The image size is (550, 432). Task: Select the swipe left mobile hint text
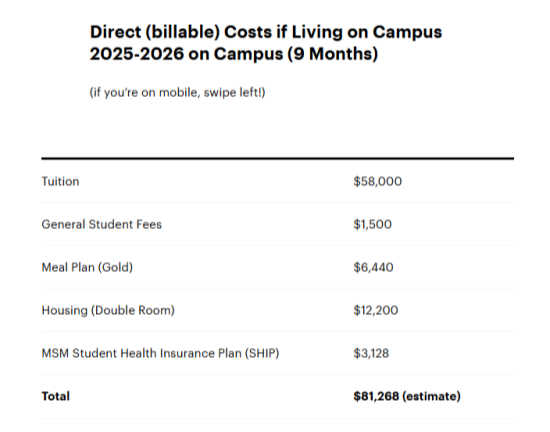coord(177,93)
